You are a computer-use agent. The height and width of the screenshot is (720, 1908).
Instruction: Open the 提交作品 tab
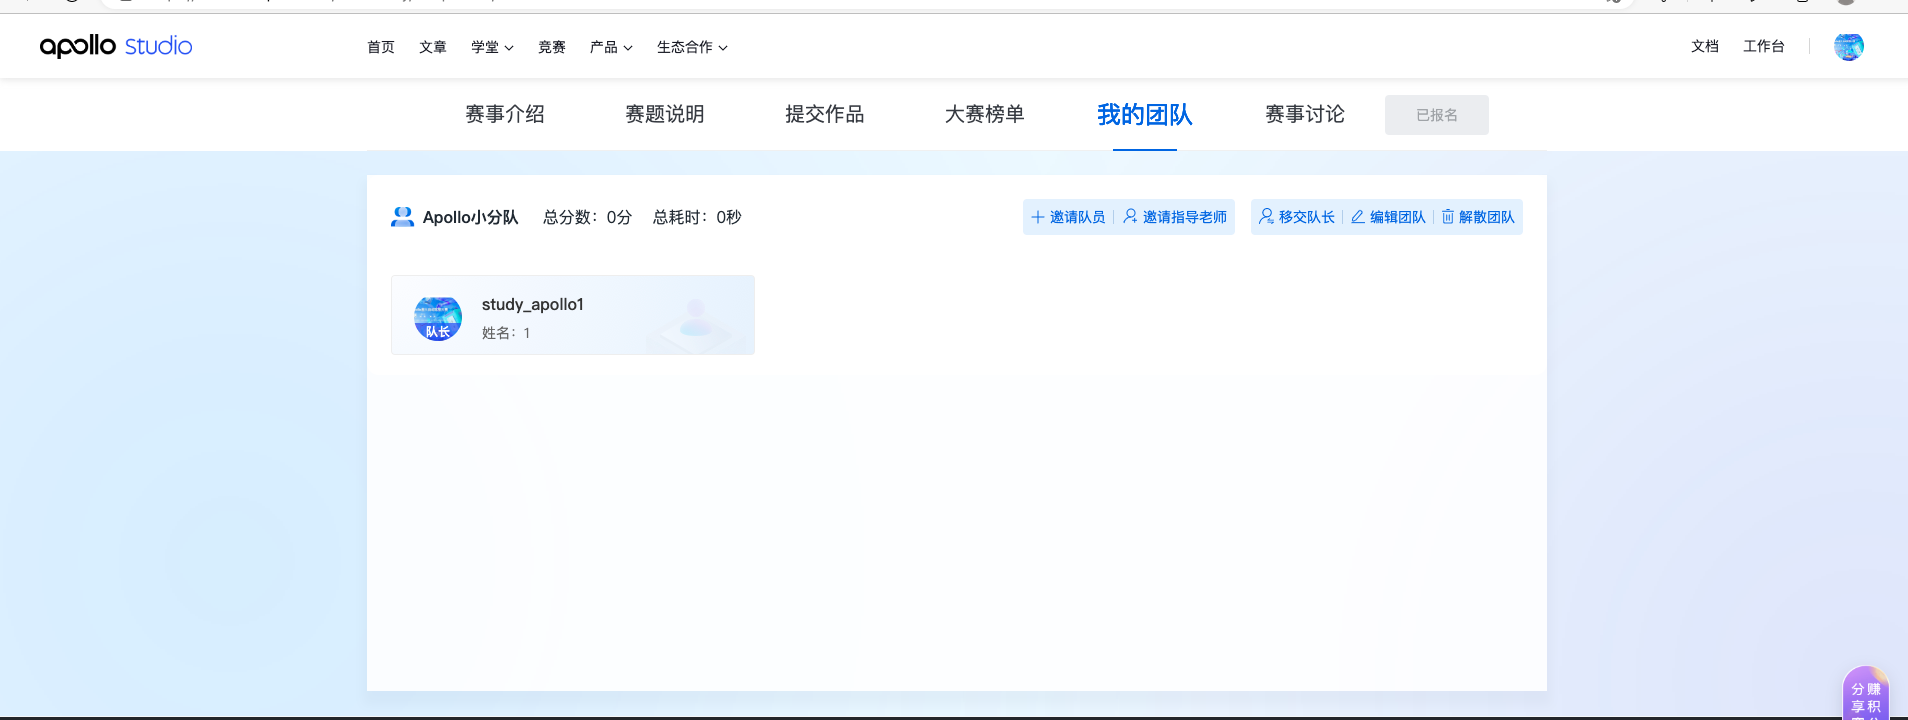click(825, 115)
